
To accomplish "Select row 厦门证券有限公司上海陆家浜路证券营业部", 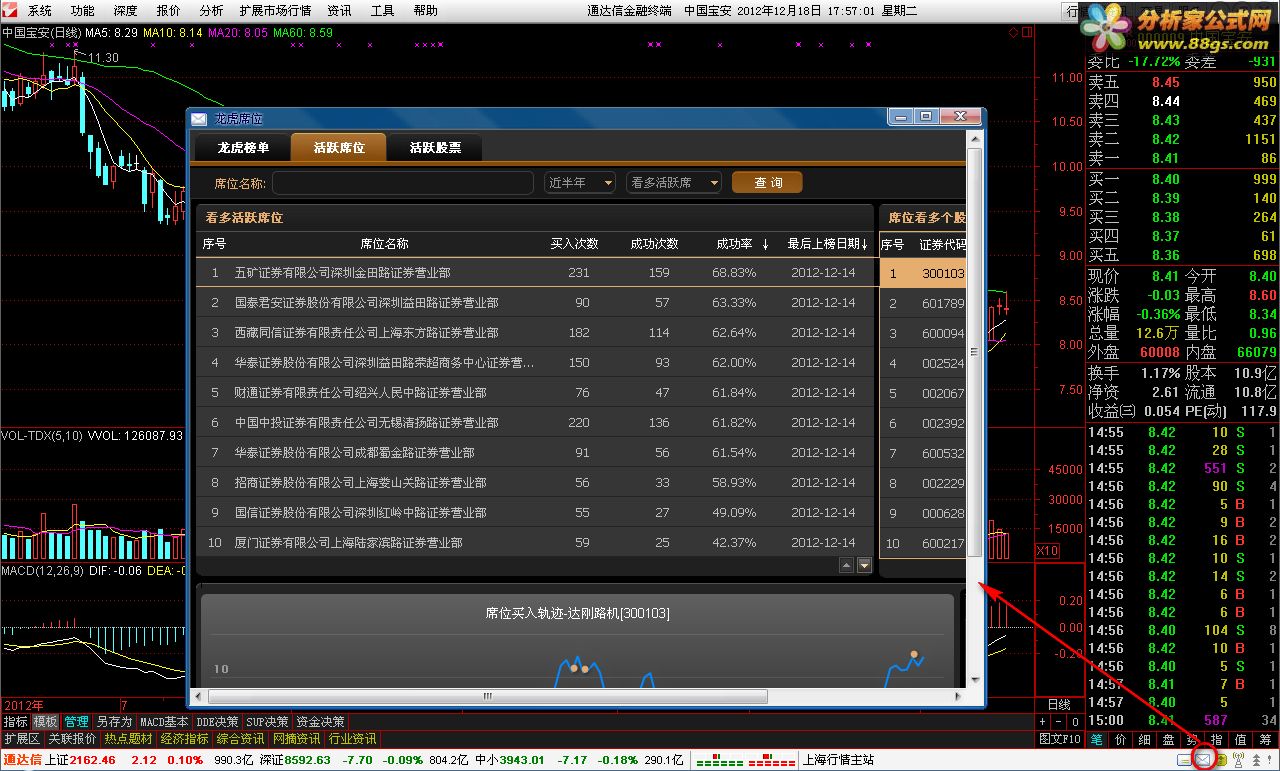I will coord(535,542).
